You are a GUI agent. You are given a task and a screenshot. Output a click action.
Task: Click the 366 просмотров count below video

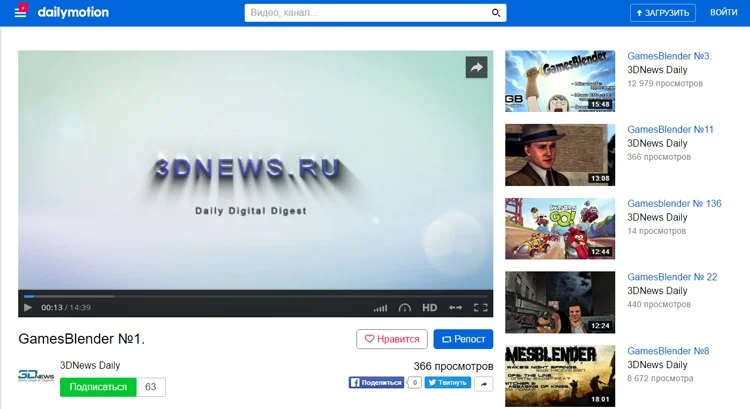pos(453,366)
